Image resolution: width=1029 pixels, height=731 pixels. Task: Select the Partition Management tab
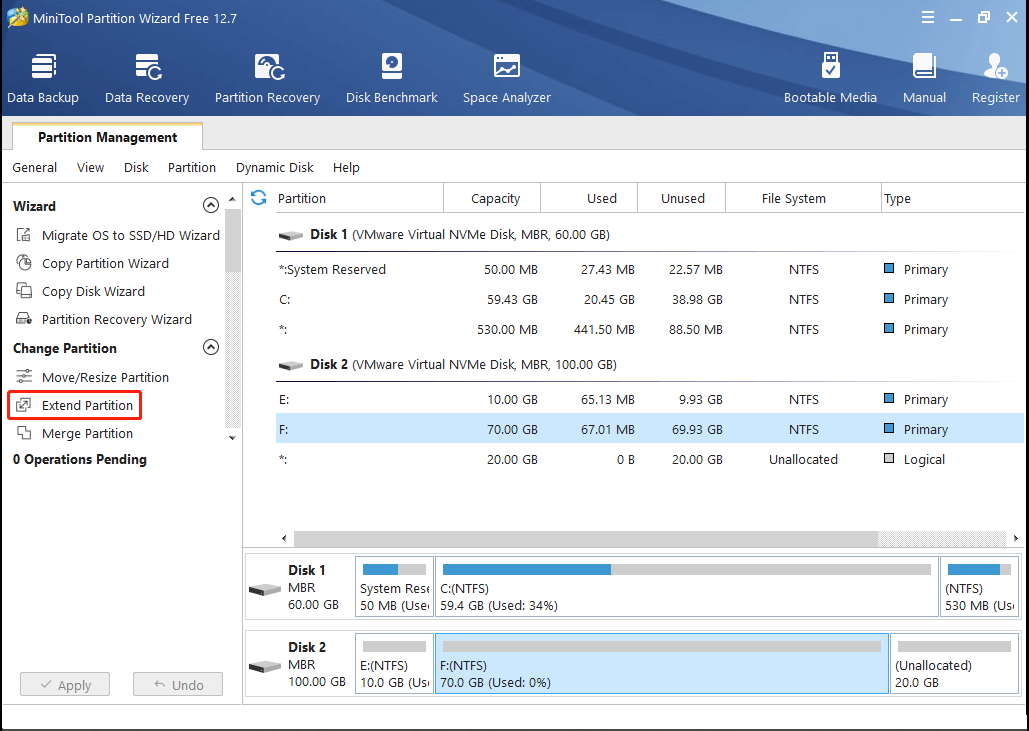(108, 137)
